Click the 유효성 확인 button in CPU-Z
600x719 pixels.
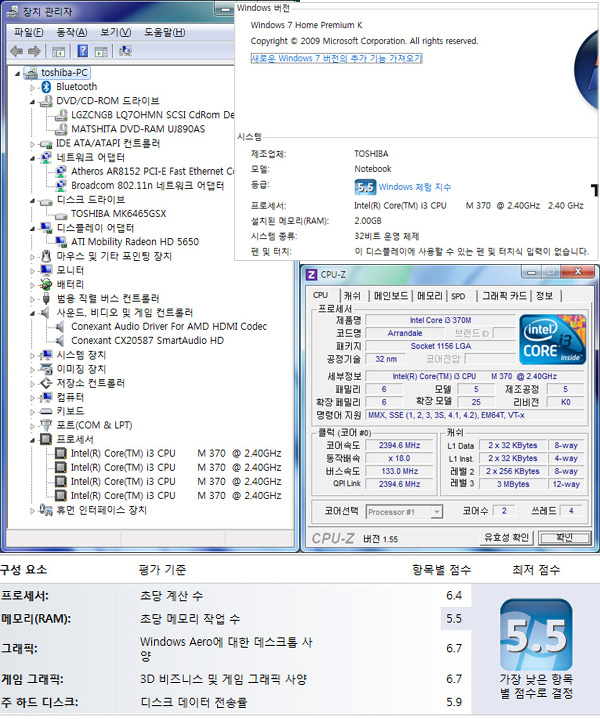click(x=507, y=537)
